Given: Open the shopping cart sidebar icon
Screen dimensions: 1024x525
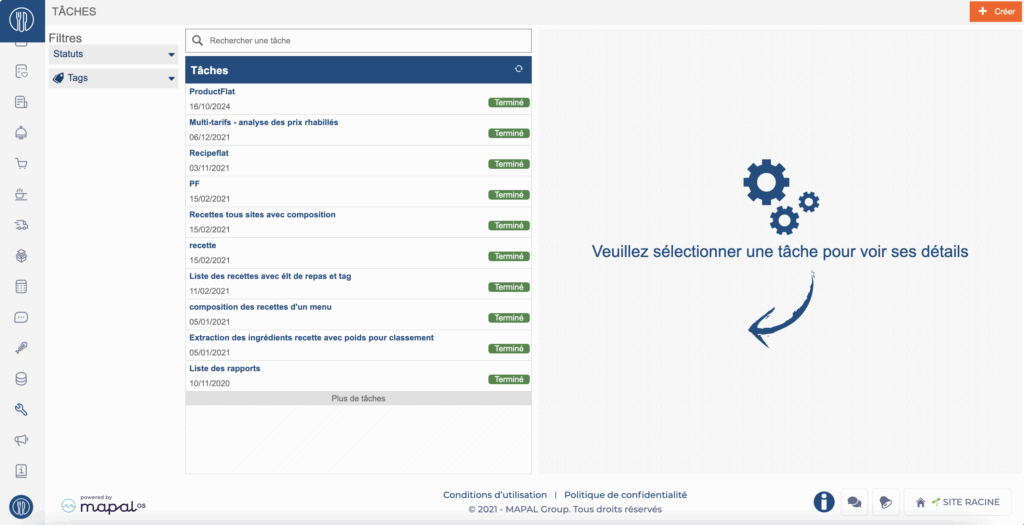Looking at the screenshot, I should tap(21, 164).
